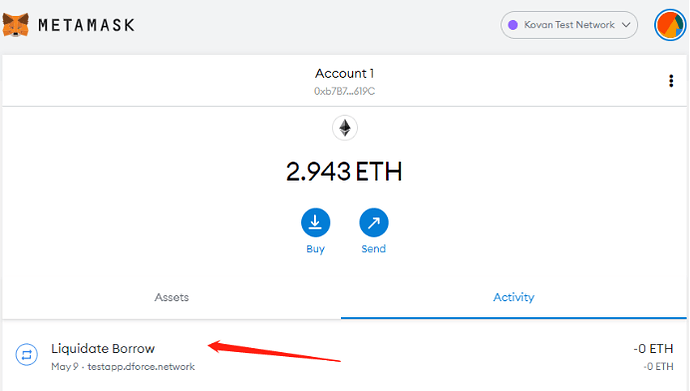Click the MetaMask fox logo
This screenshot has height=391, width=690.
point(15,25)
